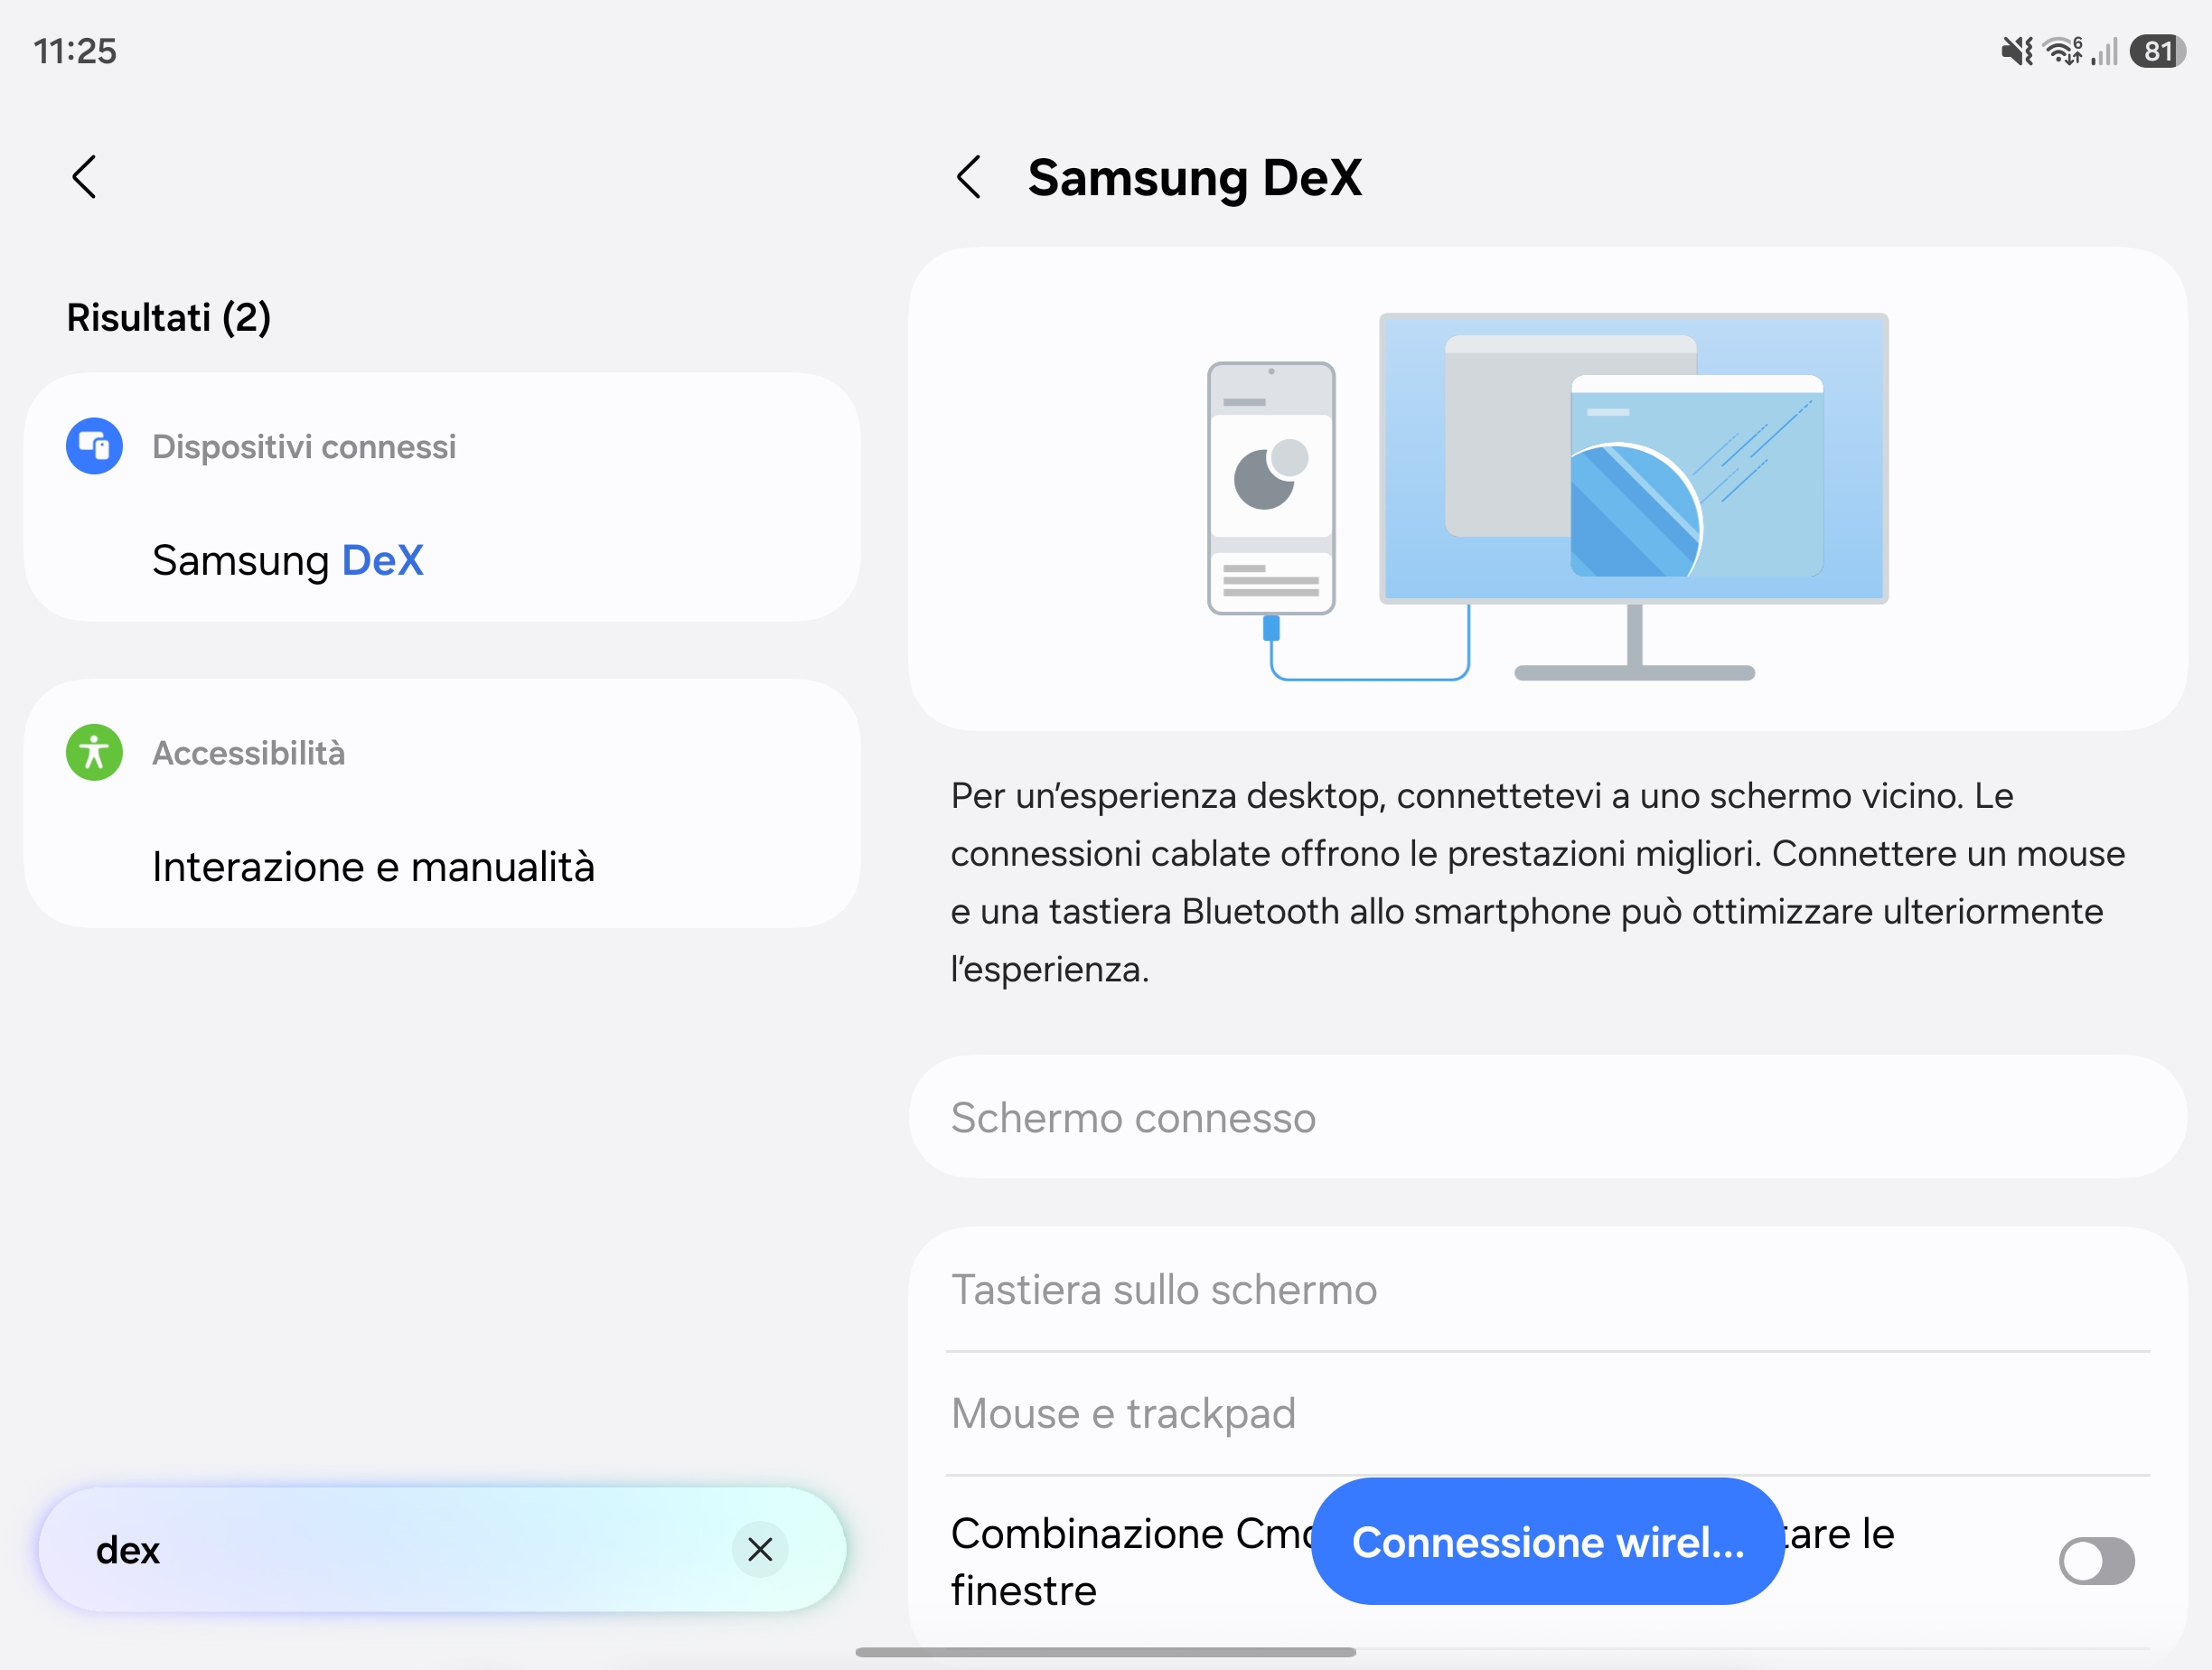Toggle the Combinazione Cmd finestre switch
2212x1670 pixels.
tap(2096, 1561)
